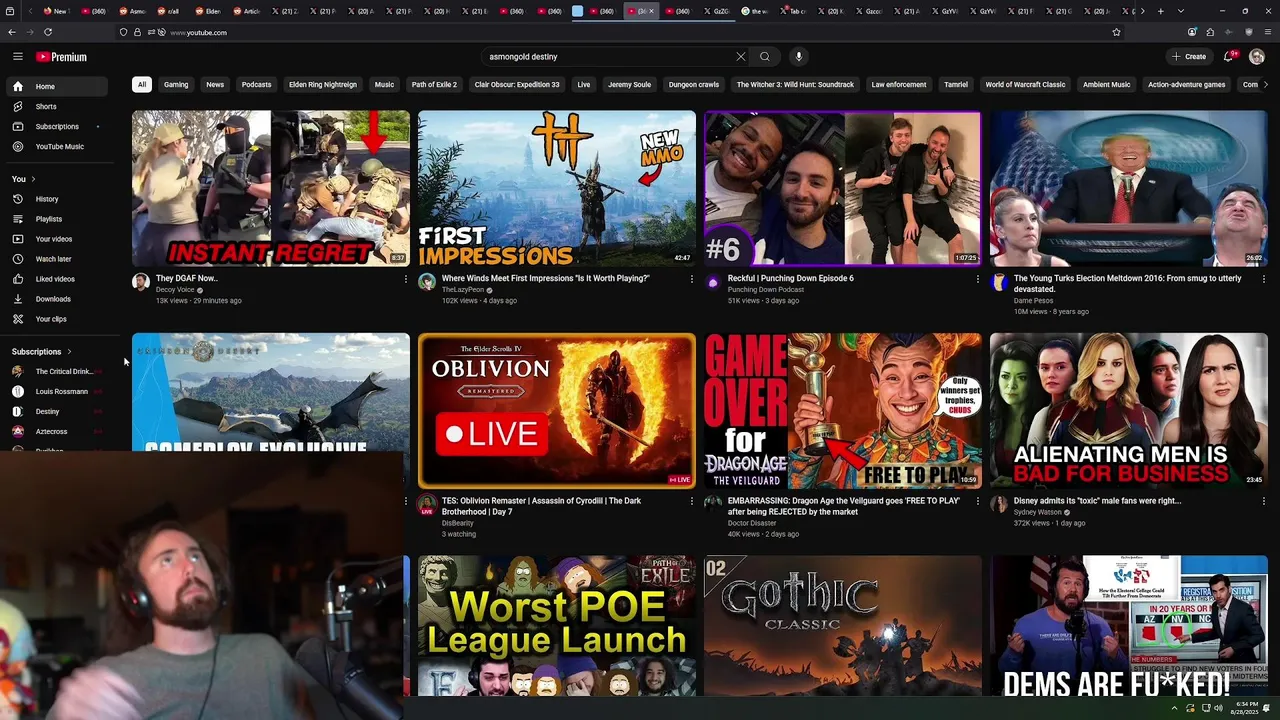Bookmark page with star icon
The width and height of the screenshot is (1280, 720).
pyautogui.click(x=1116, y=32)
